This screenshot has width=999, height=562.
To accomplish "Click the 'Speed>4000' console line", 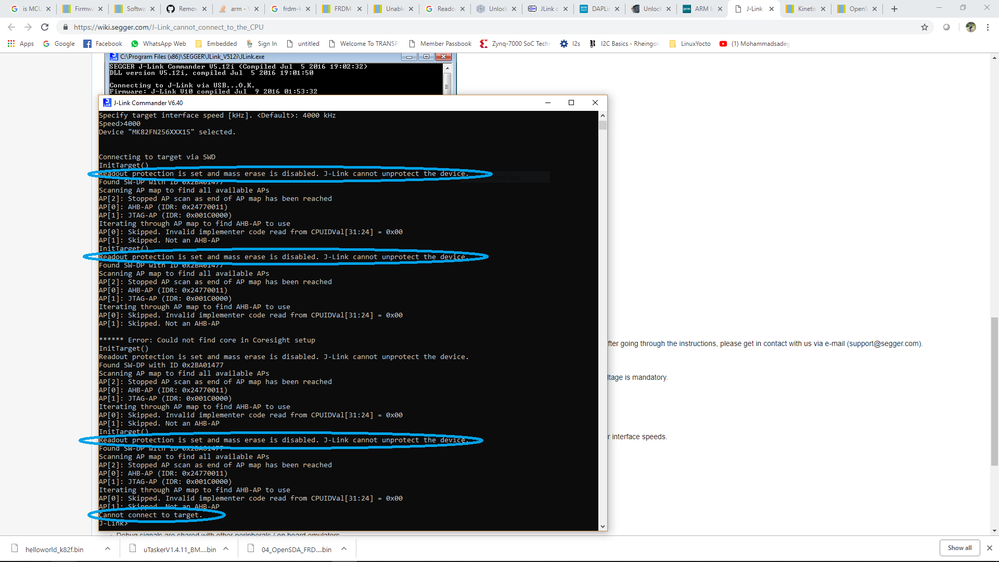I will point(120,124).
